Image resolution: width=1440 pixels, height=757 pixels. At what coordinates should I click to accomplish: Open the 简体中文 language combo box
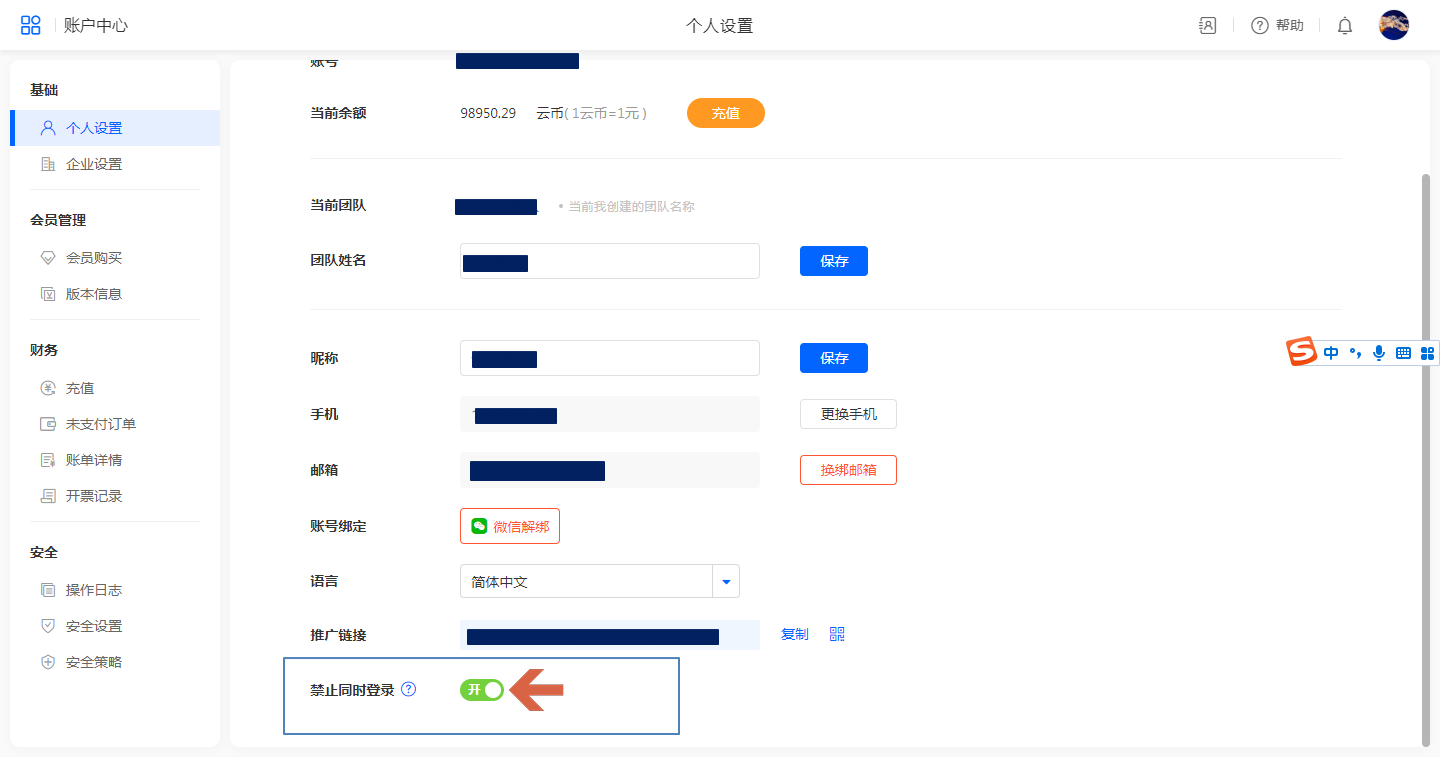click(585, 581)
